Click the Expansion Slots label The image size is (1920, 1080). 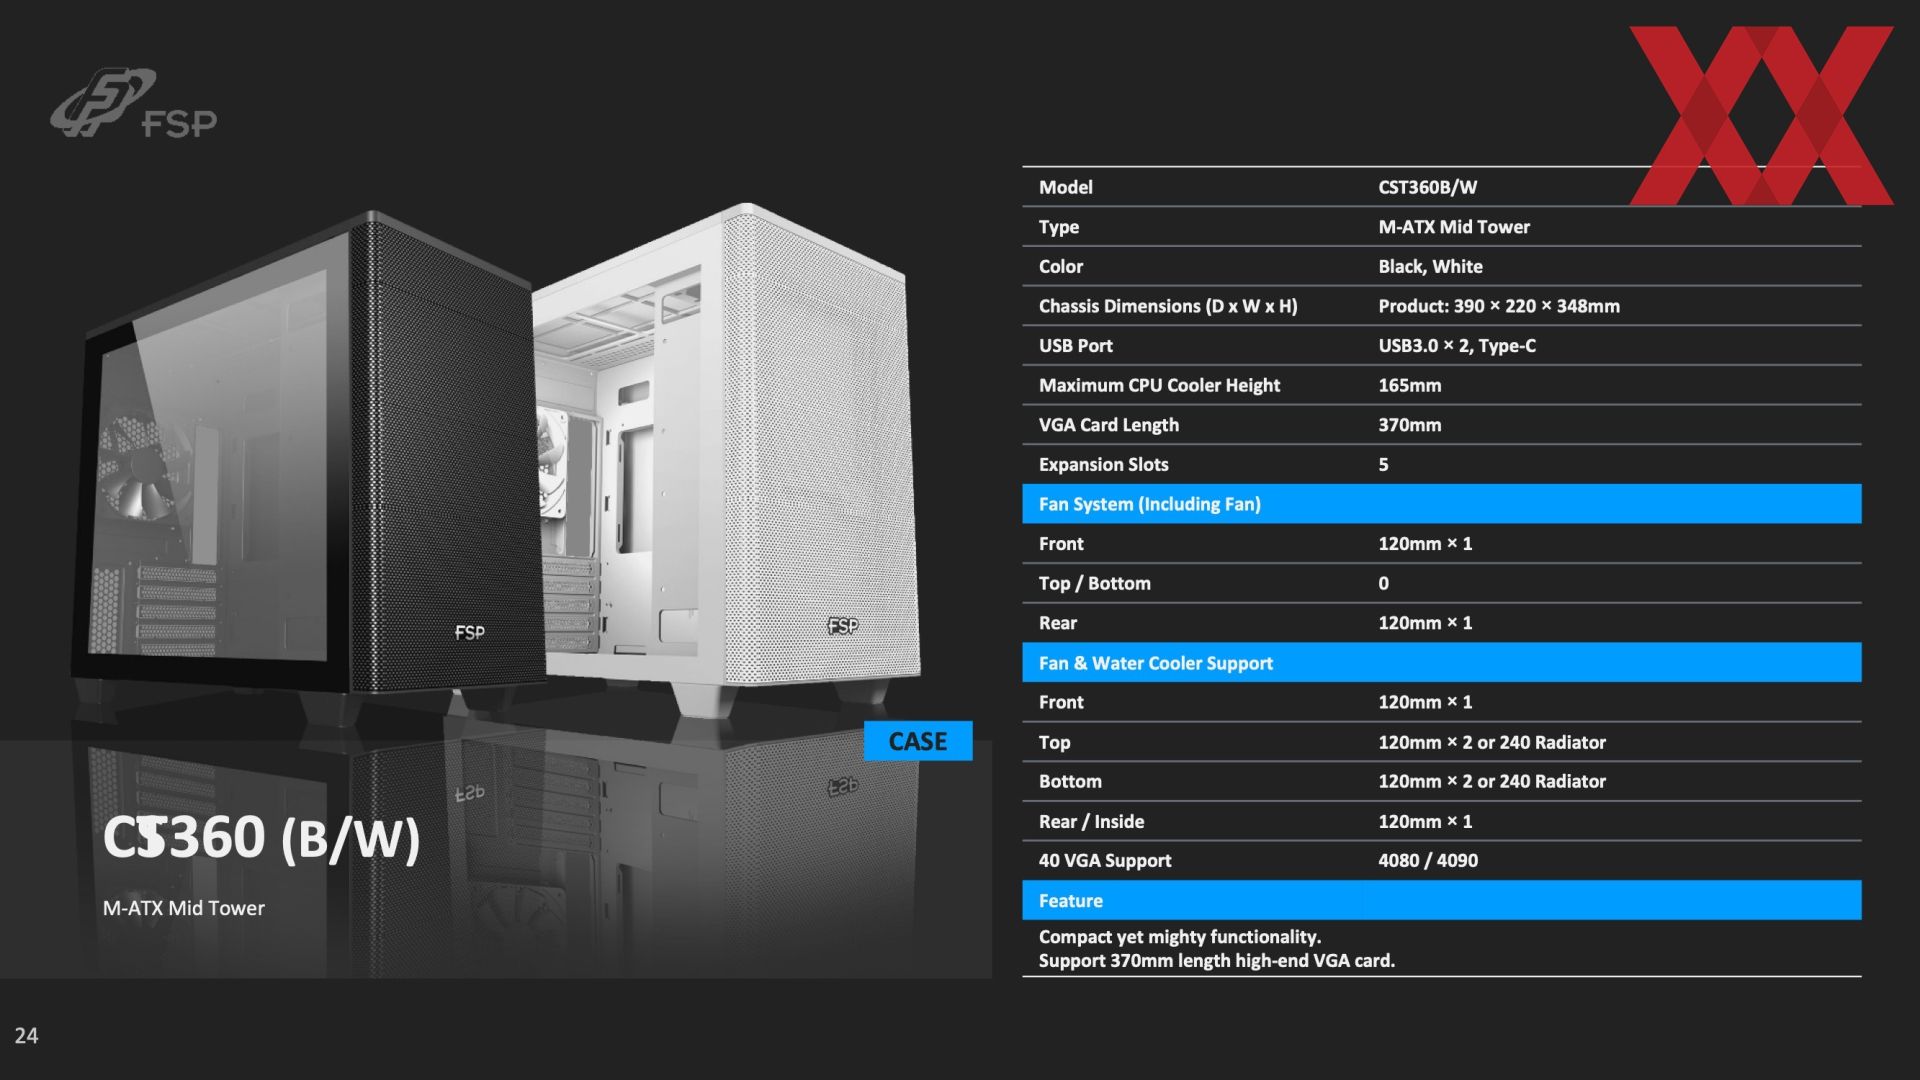tap(1103, 464)
